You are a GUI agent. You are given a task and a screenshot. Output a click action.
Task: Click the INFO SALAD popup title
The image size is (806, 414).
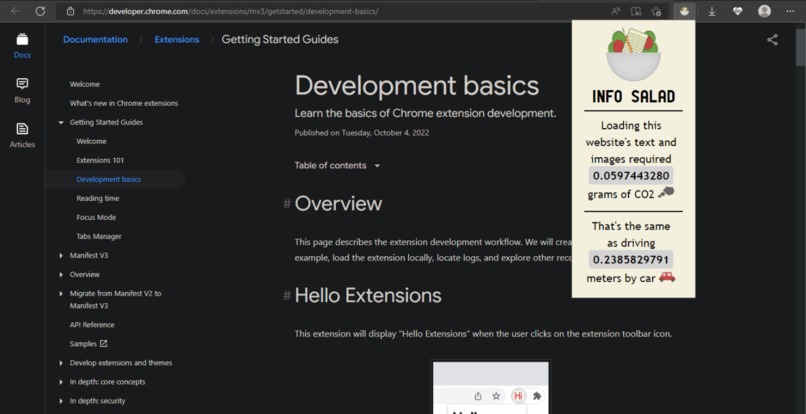click(633, 96)
